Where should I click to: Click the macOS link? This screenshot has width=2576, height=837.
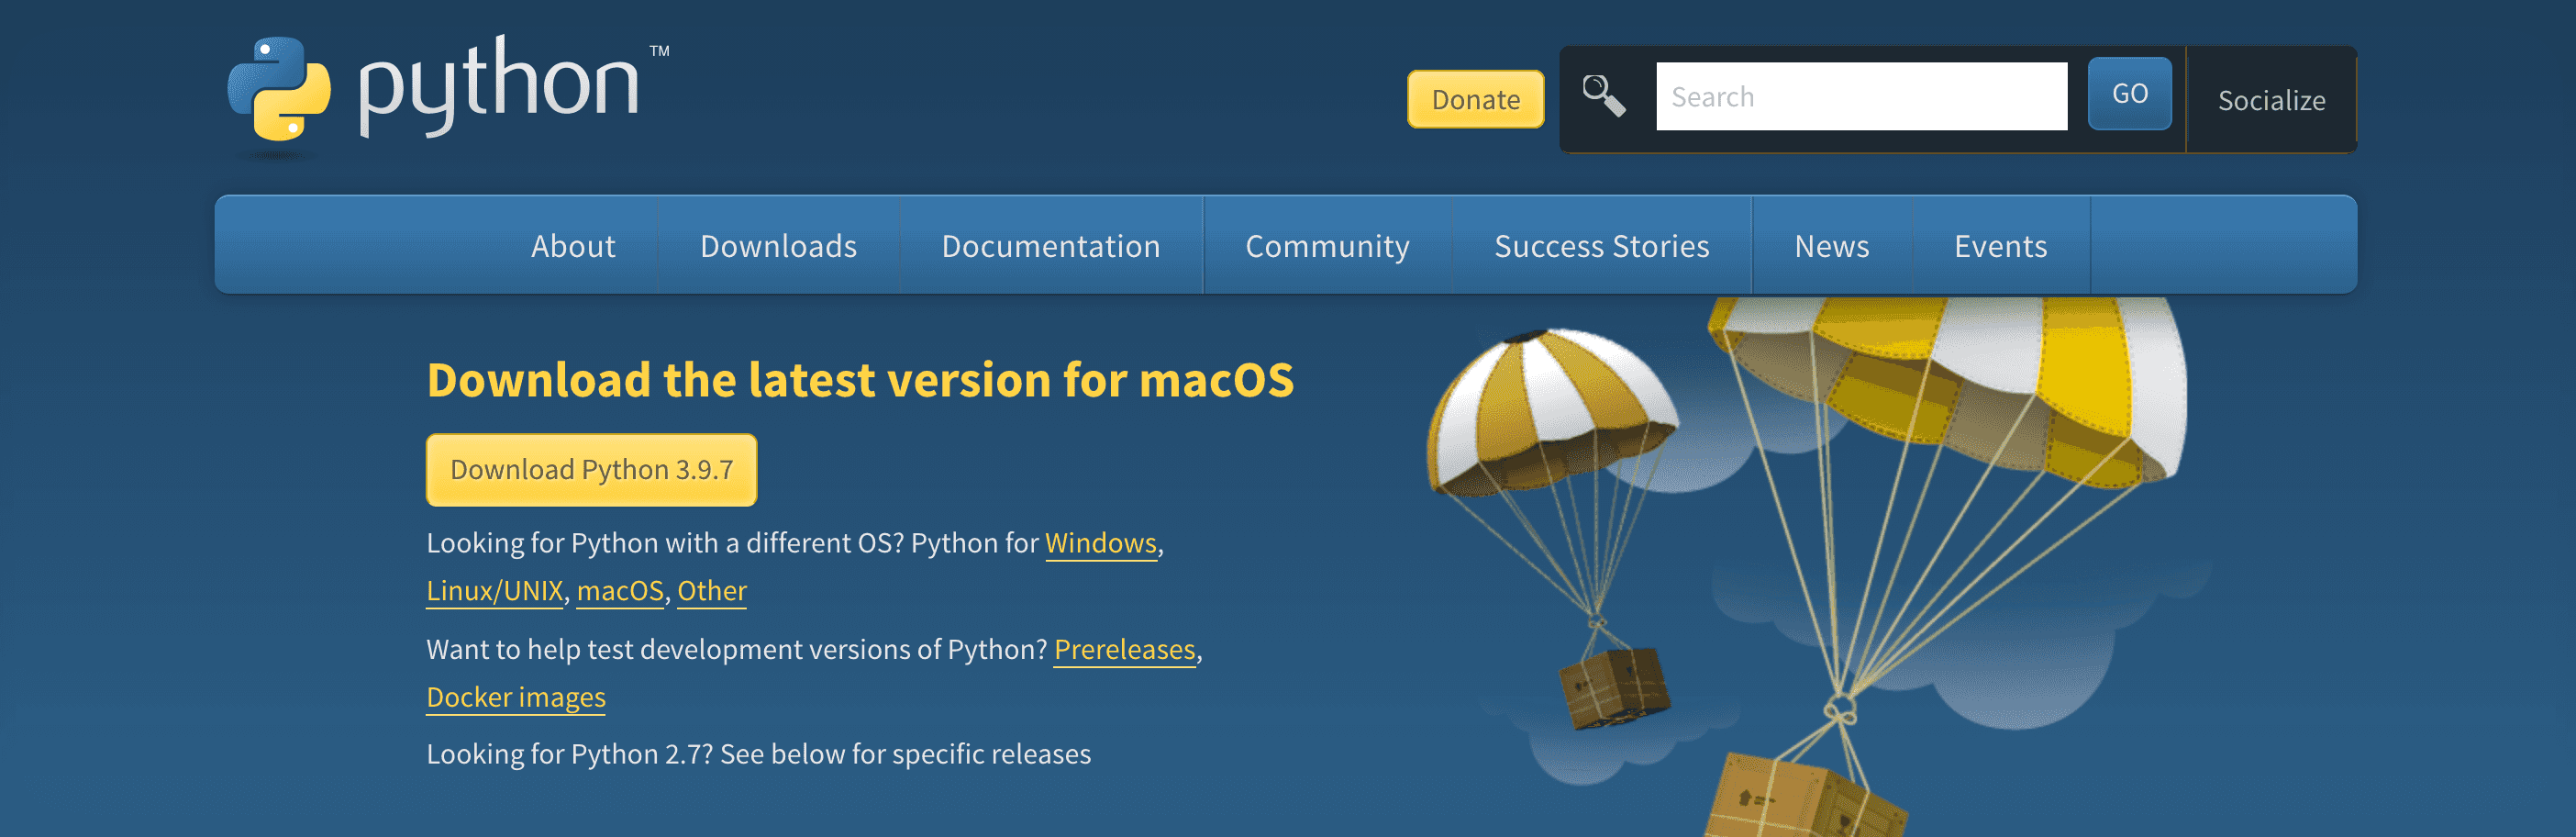click(x=619, y=591)
